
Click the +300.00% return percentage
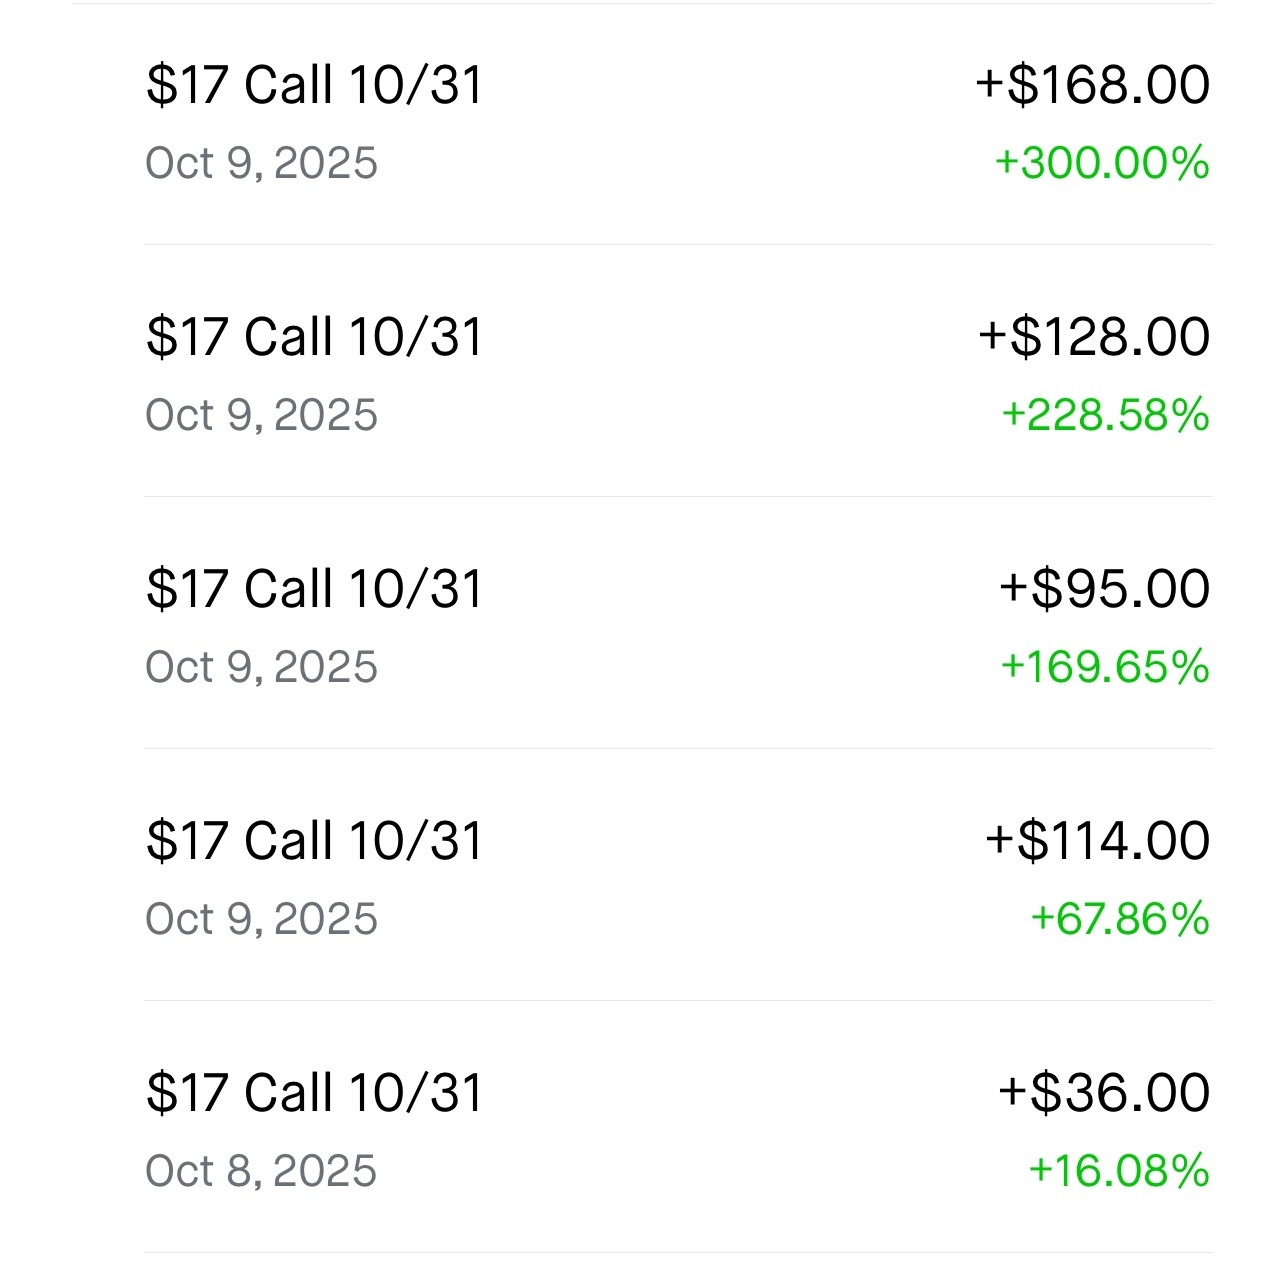coord(1101,163)
